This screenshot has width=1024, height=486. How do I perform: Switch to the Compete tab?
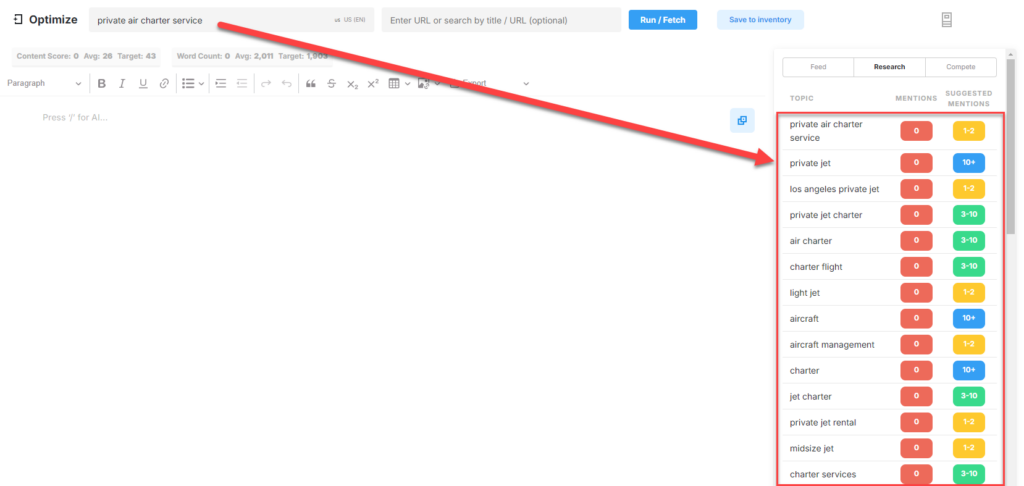[x=961, y=67]
